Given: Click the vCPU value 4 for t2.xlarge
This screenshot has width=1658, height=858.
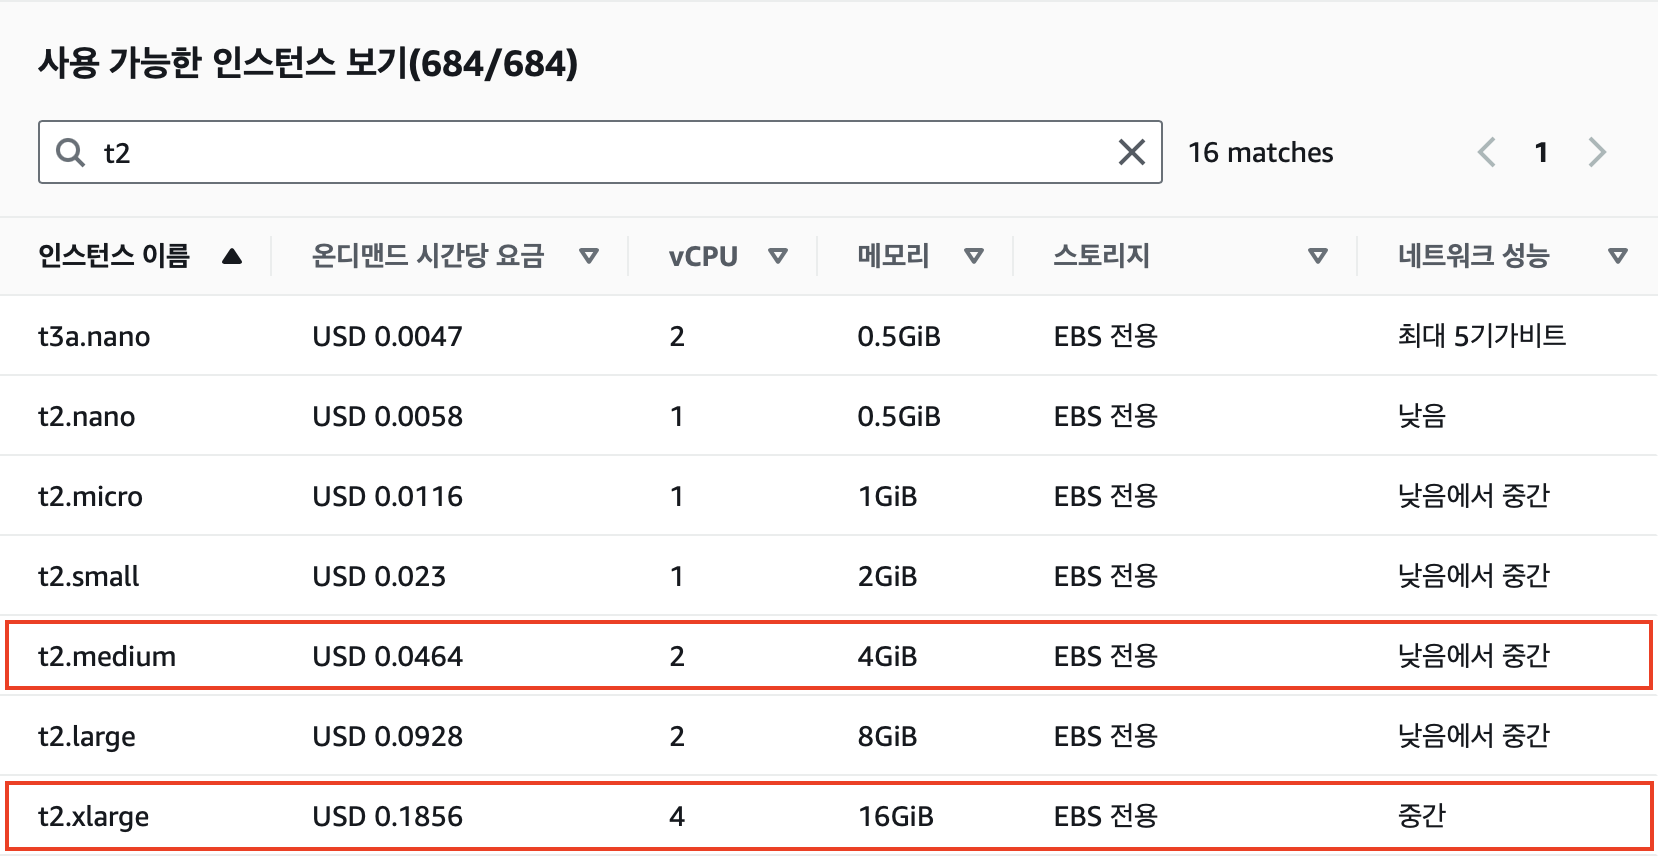Looking at the screenshot, I should click(x=677, y=816).
